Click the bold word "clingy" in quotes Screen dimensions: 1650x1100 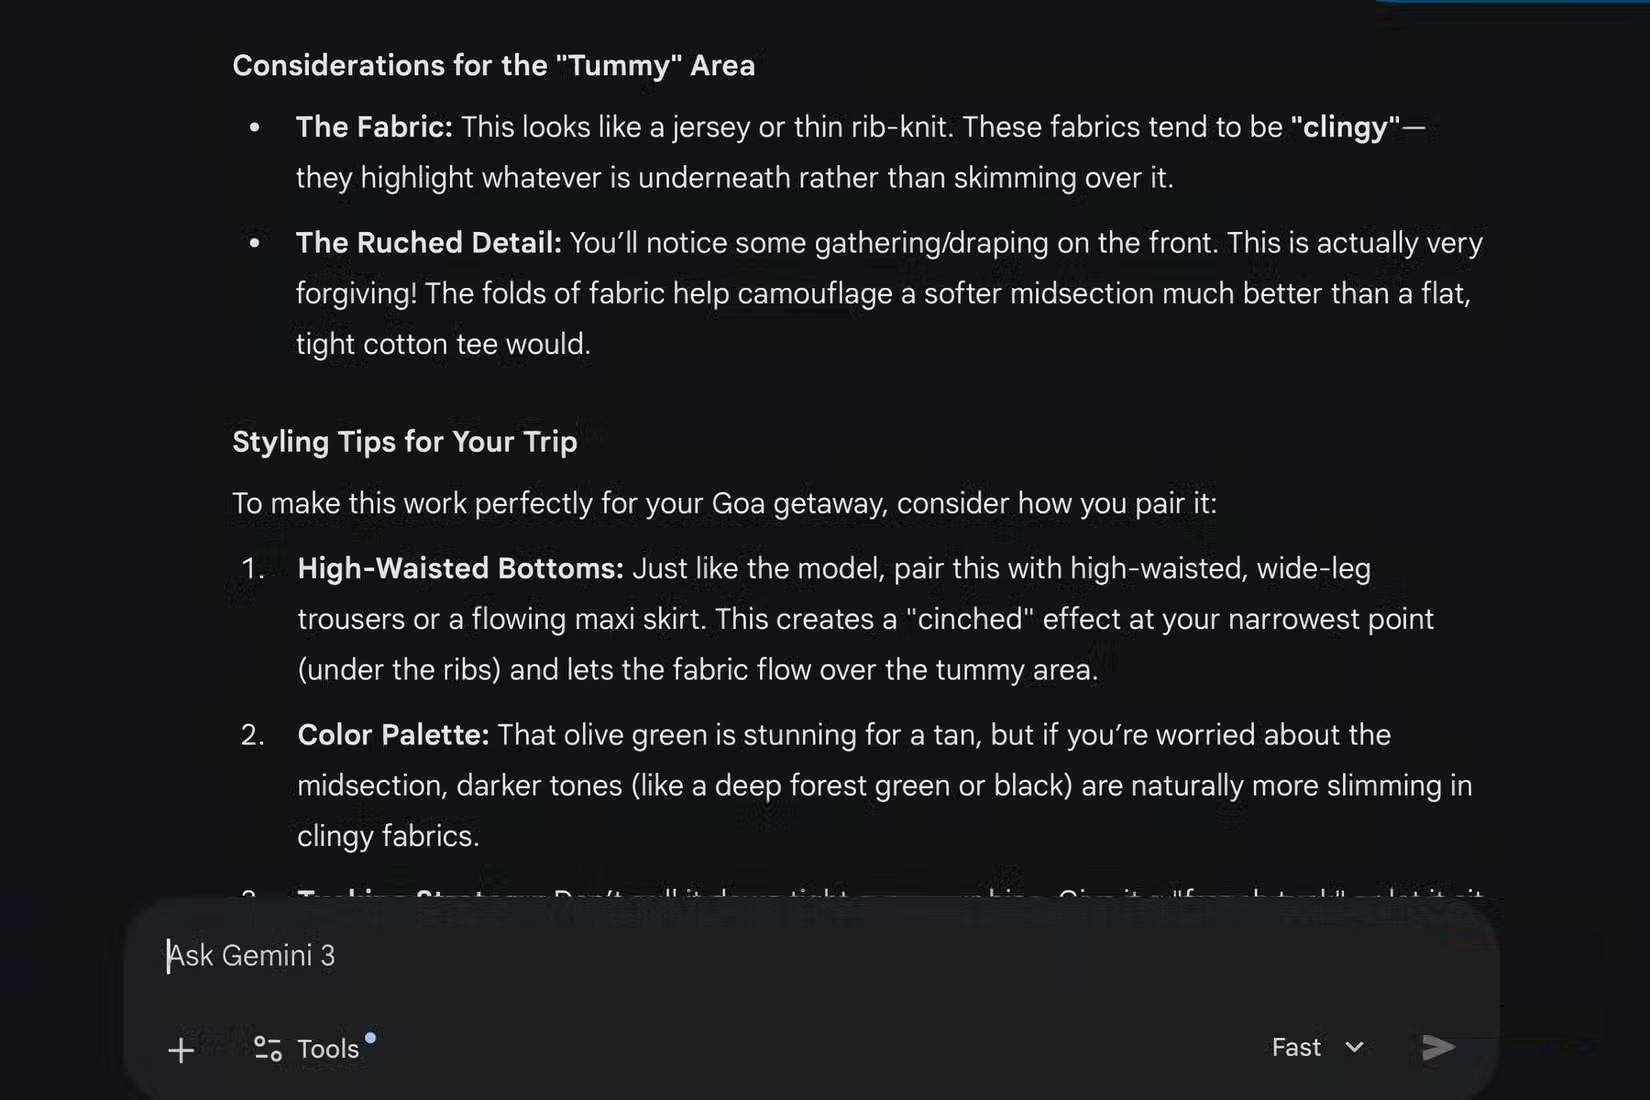coord(1345,127)
